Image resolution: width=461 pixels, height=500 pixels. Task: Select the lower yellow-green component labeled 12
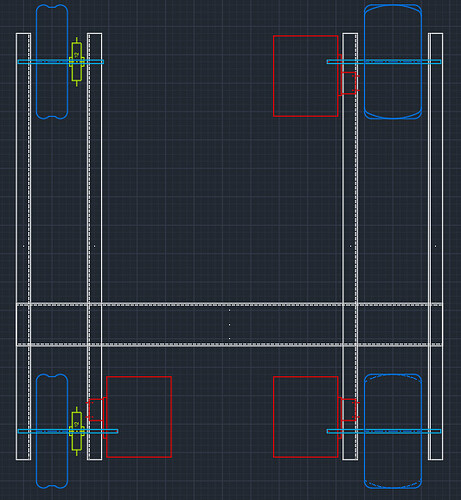[x=77, y=431]
